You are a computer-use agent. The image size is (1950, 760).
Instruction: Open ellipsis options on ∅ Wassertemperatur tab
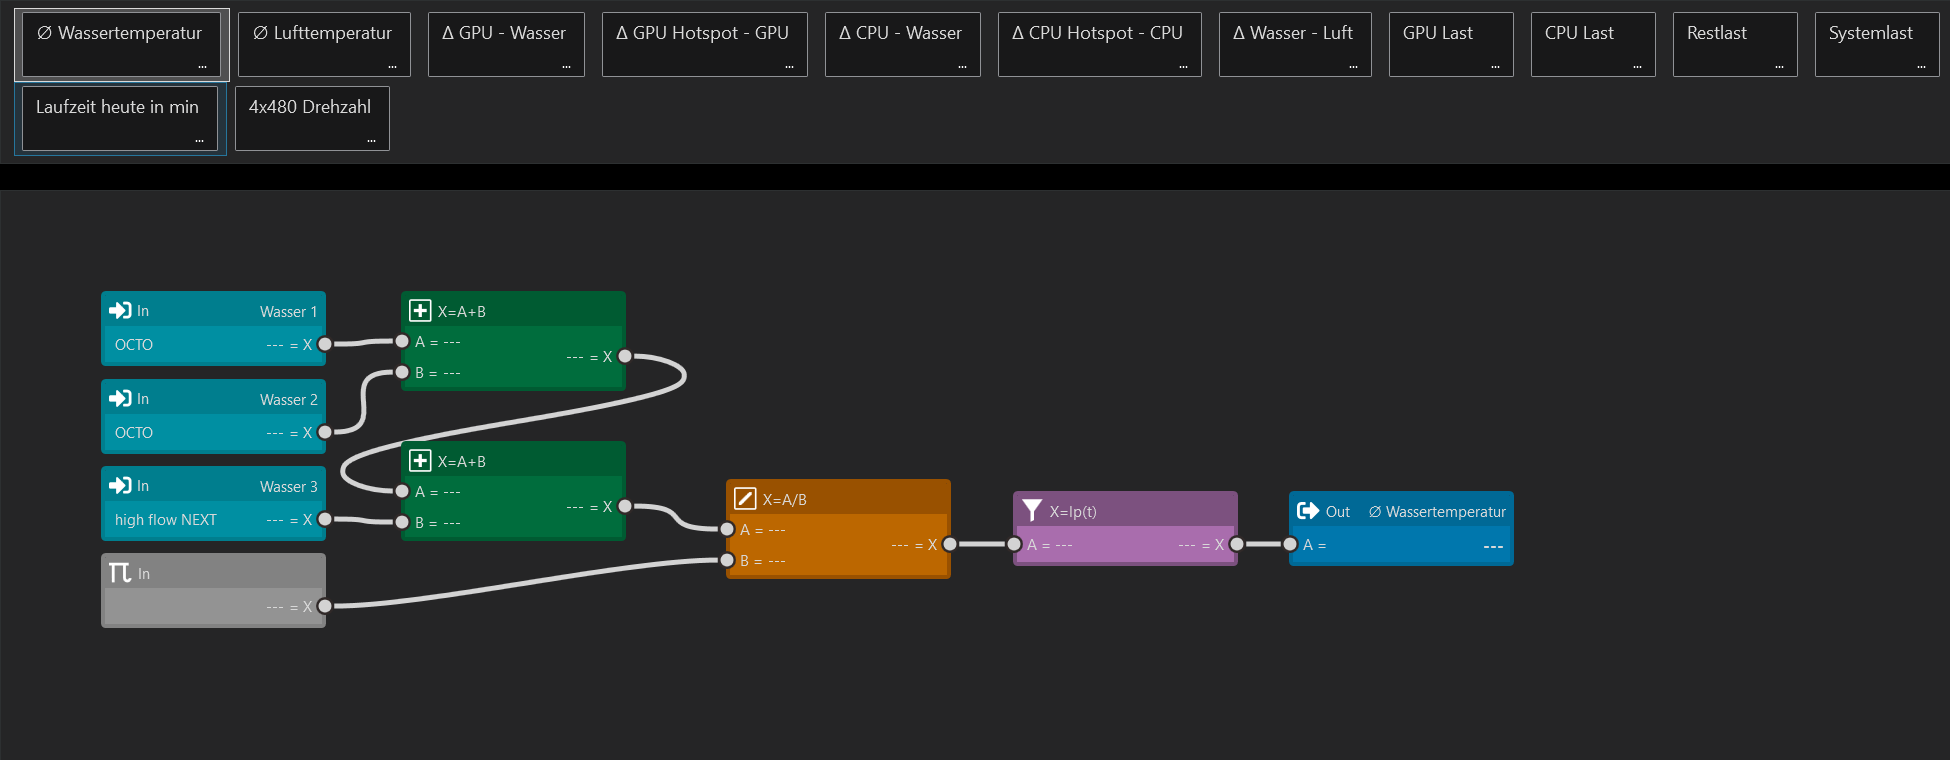(202, 66)
